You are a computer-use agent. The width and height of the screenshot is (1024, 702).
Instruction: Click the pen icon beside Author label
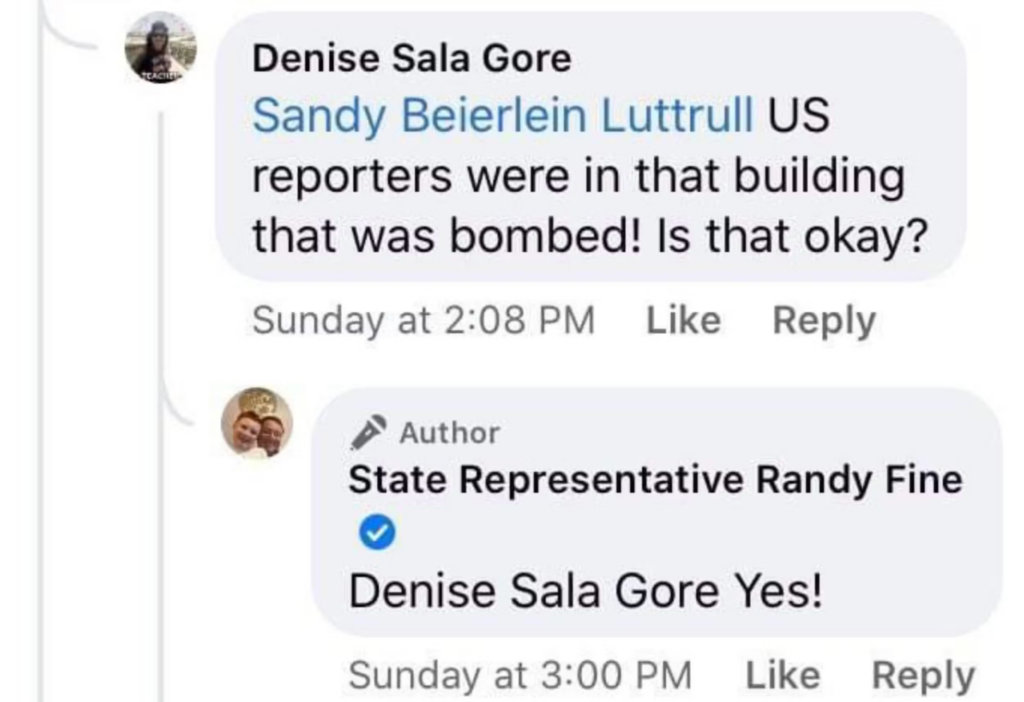pyautogui.click(x=369, y=430)
